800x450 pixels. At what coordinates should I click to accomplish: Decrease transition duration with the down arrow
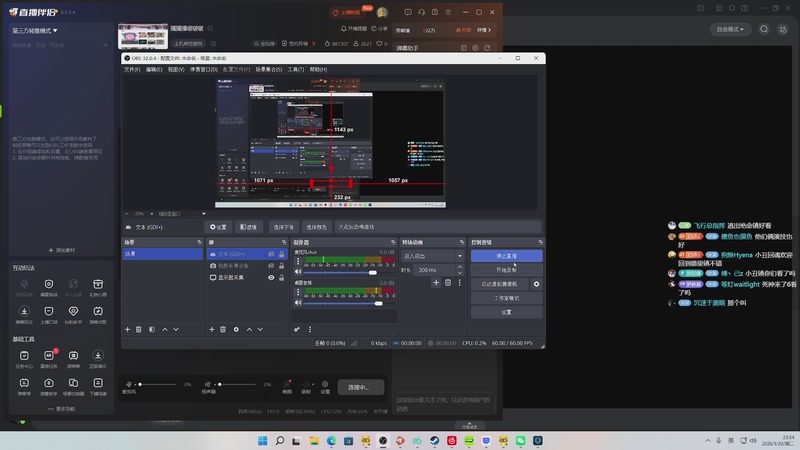point(460,272)
